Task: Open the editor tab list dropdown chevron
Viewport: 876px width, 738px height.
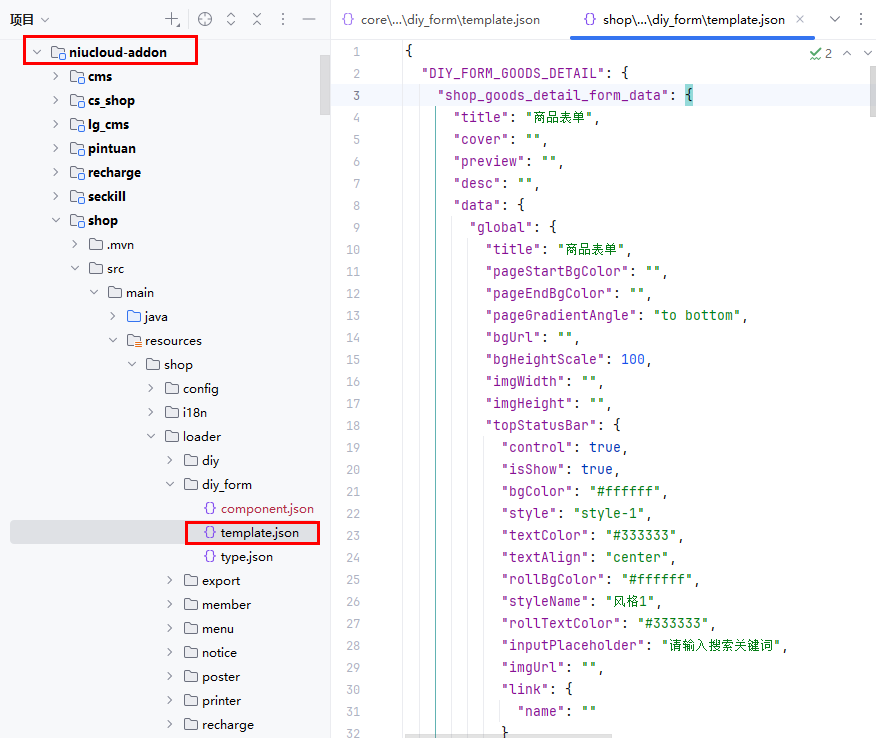Action: (835, 19)
